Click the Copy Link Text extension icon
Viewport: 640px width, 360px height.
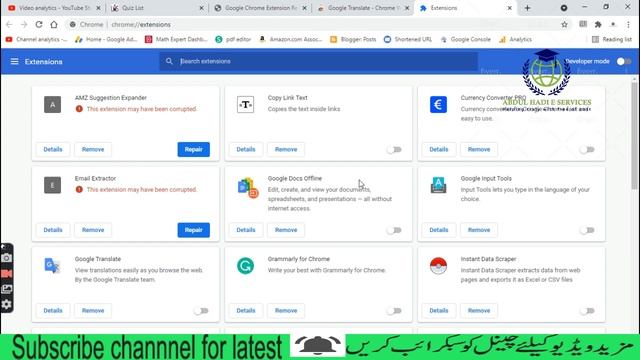pos(245,104)
